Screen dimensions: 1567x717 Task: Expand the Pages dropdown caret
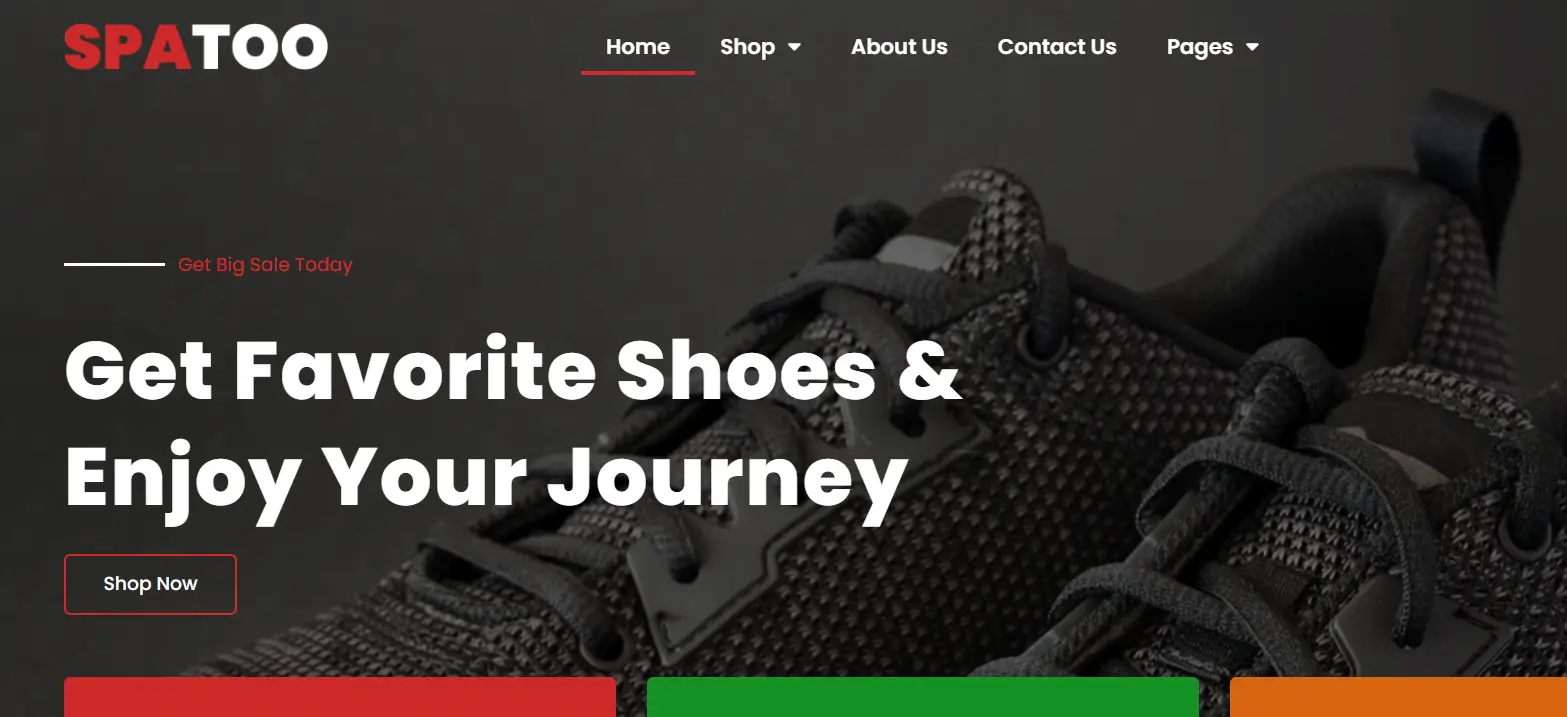pyautogui.click(x=1252, y=47)
